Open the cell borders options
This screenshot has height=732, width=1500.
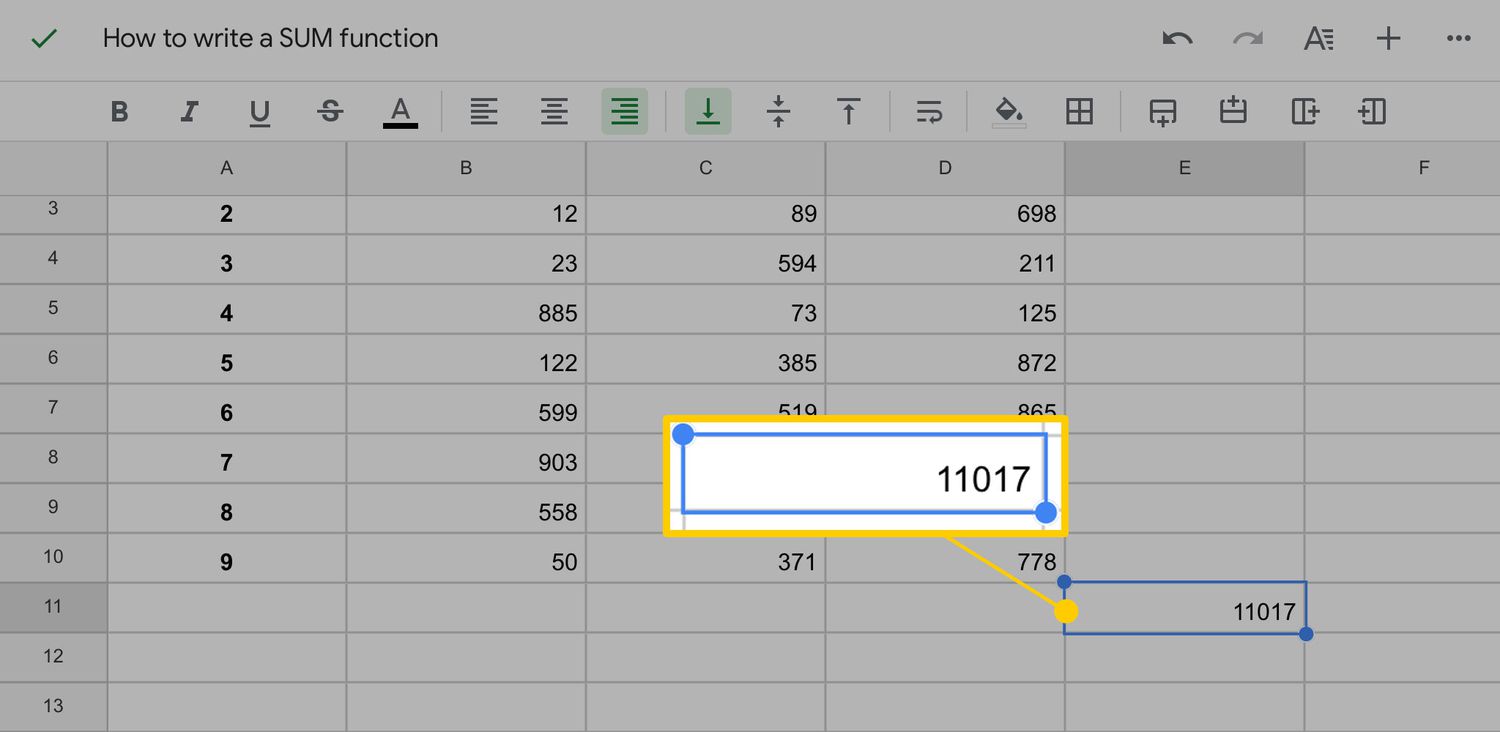coord(1079,111)
